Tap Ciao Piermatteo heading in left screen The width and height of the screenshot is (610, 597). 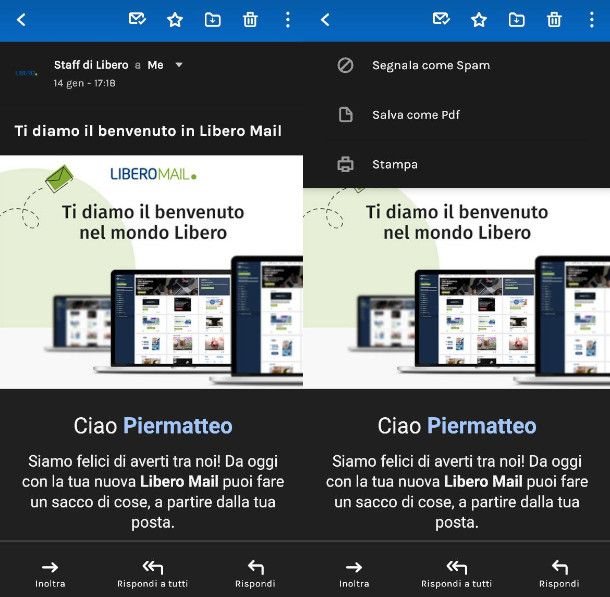click(153, 425)
